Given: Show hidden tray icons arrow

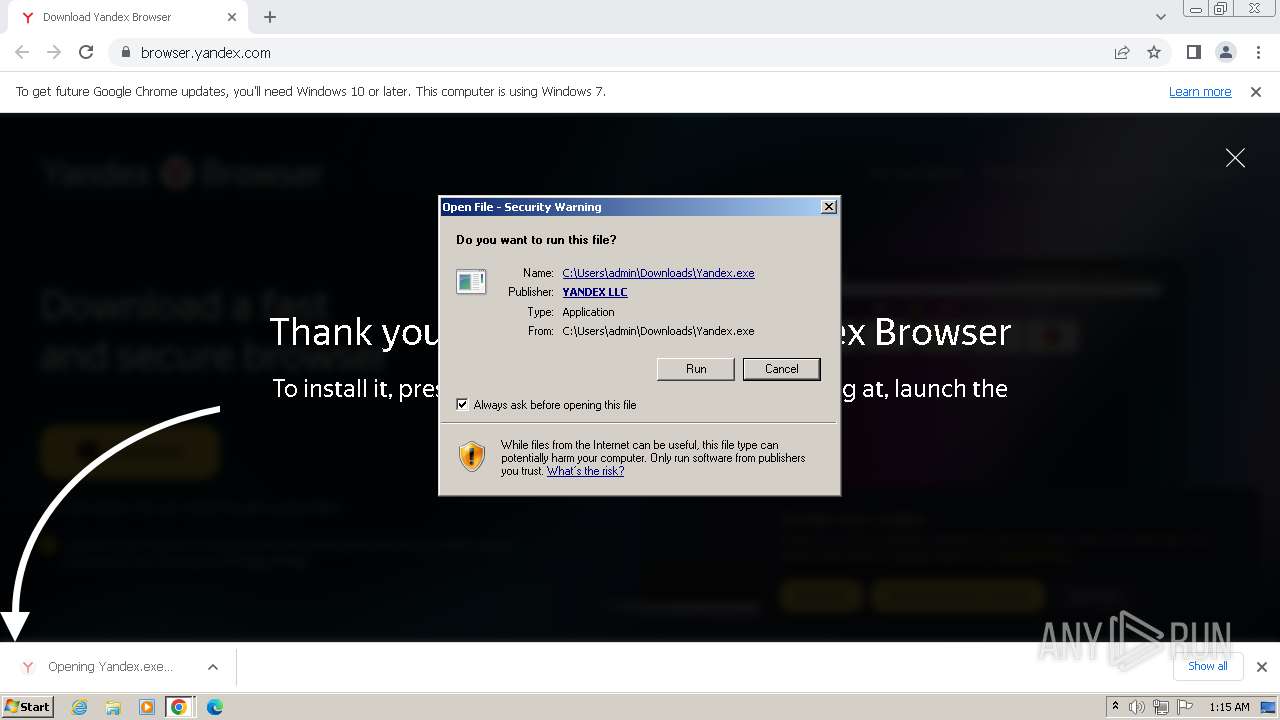Looking at the screenshot, I should [x=1115, y=707].
